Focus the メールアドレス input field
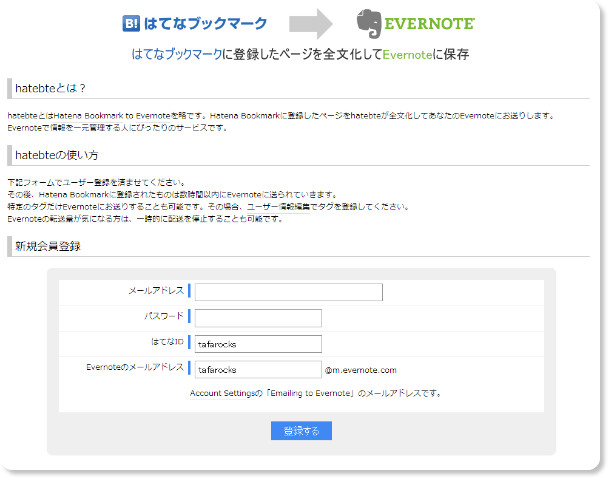 [288, 292]
